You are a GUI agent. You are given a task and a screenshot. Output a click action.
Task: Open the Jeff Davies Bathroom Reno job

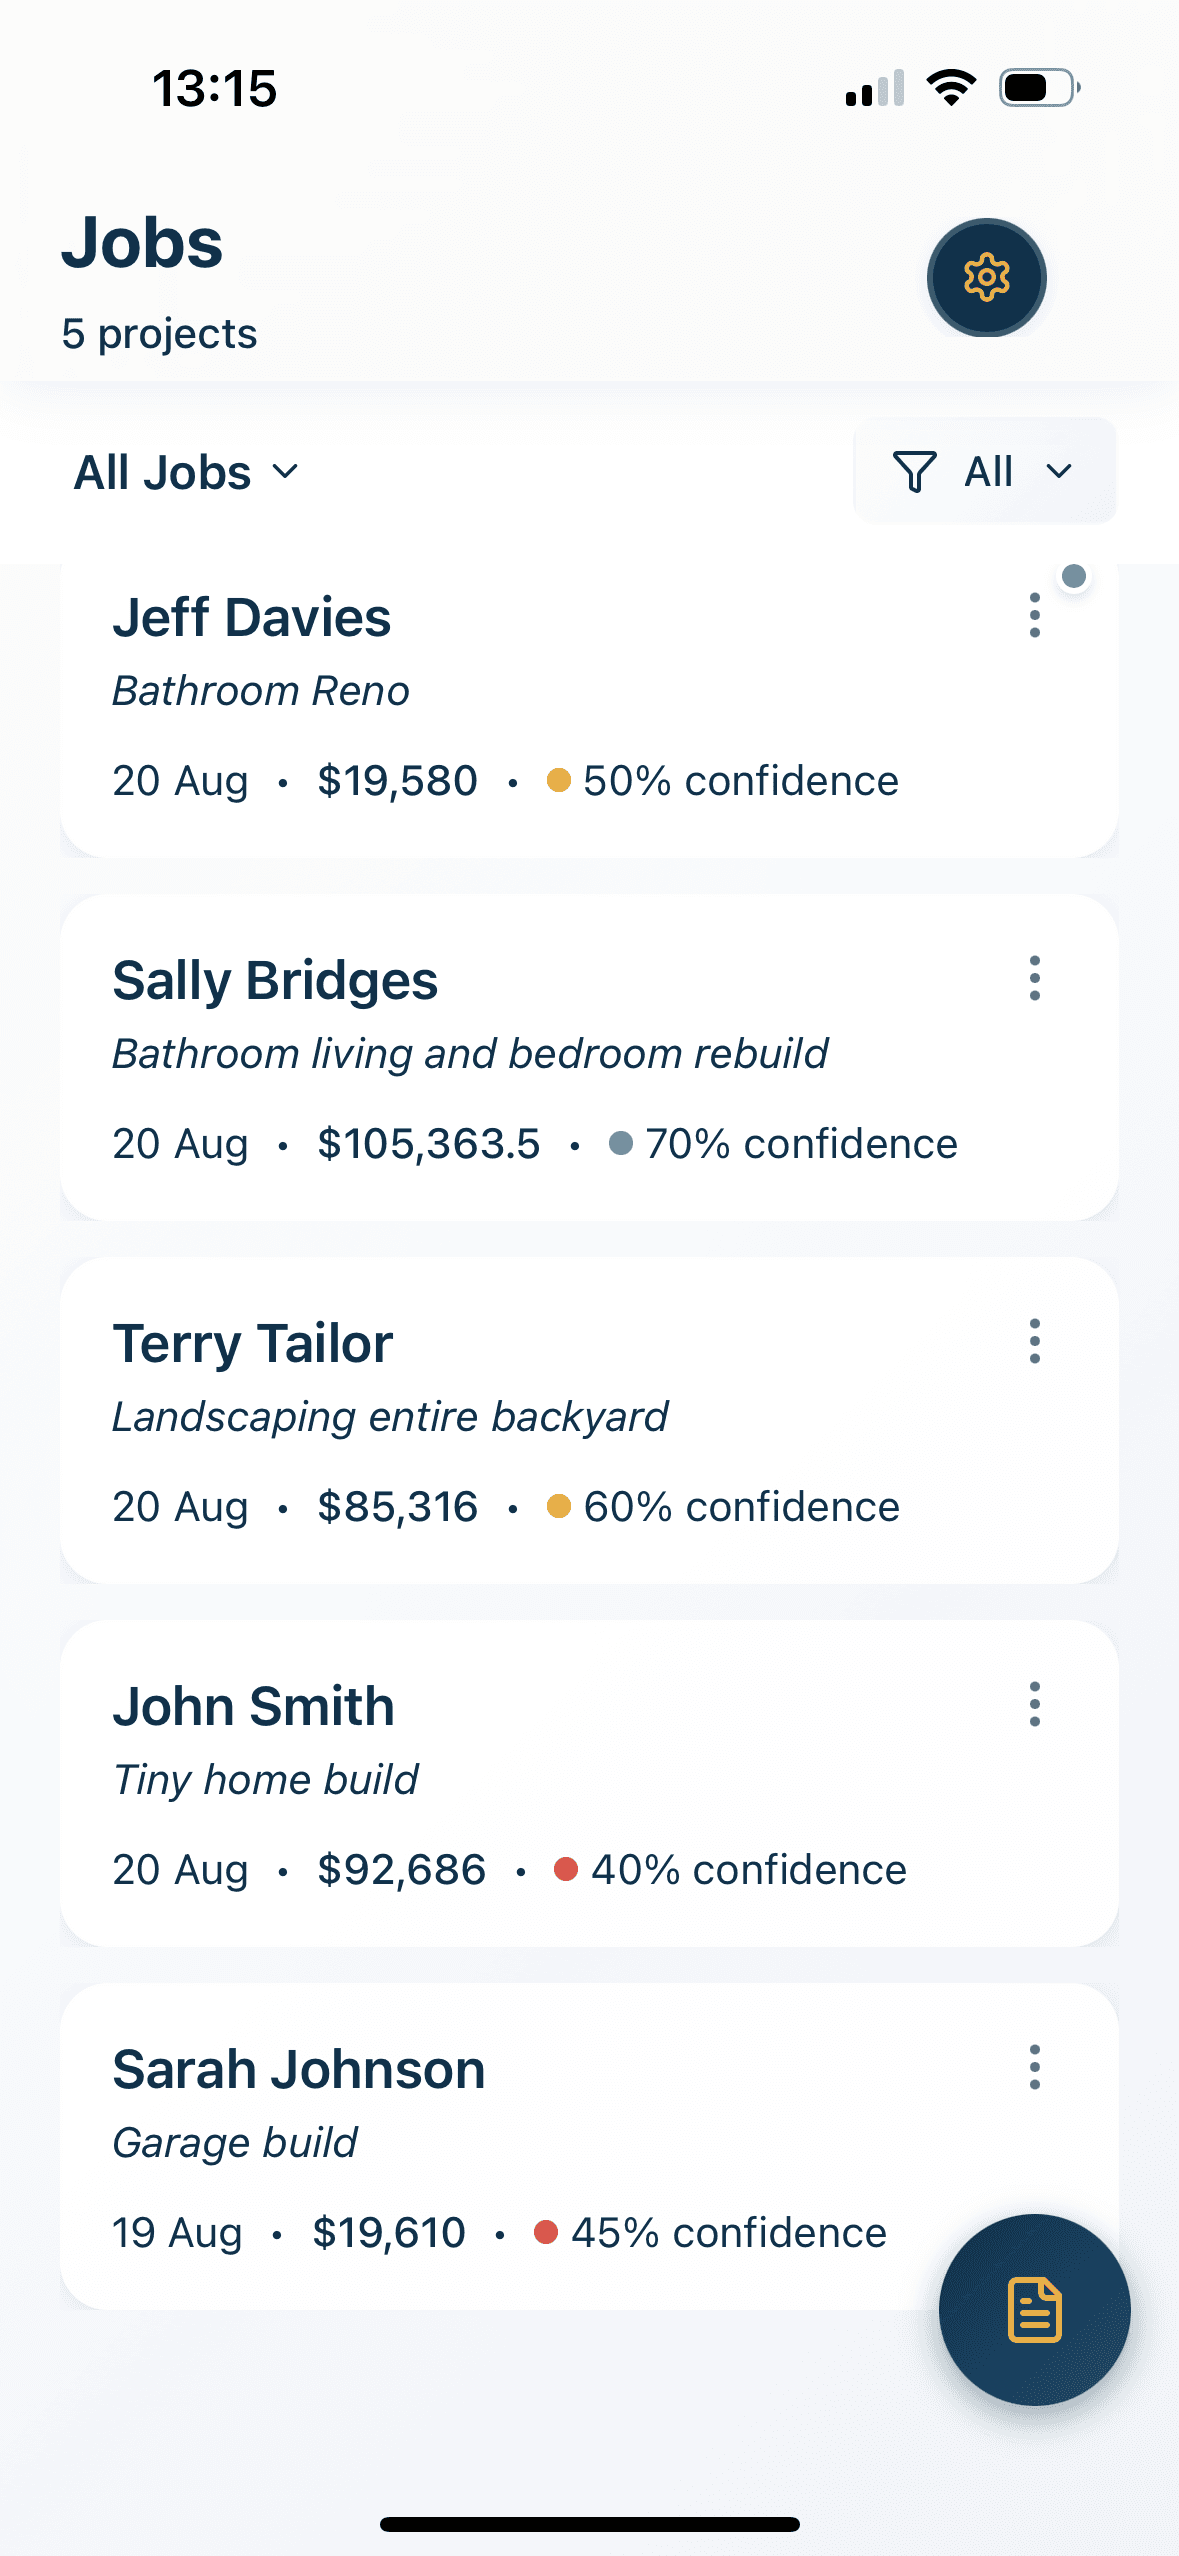500,690
